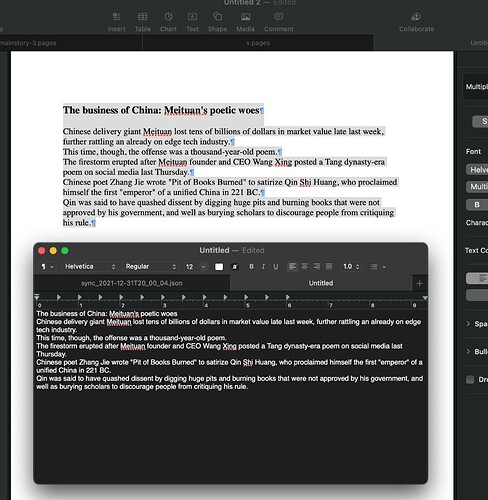This screenshot has width=488, height=500.
Task: Click 'unified China in 221 BC.' in TextEdit
Action: [x=74, y=370]
